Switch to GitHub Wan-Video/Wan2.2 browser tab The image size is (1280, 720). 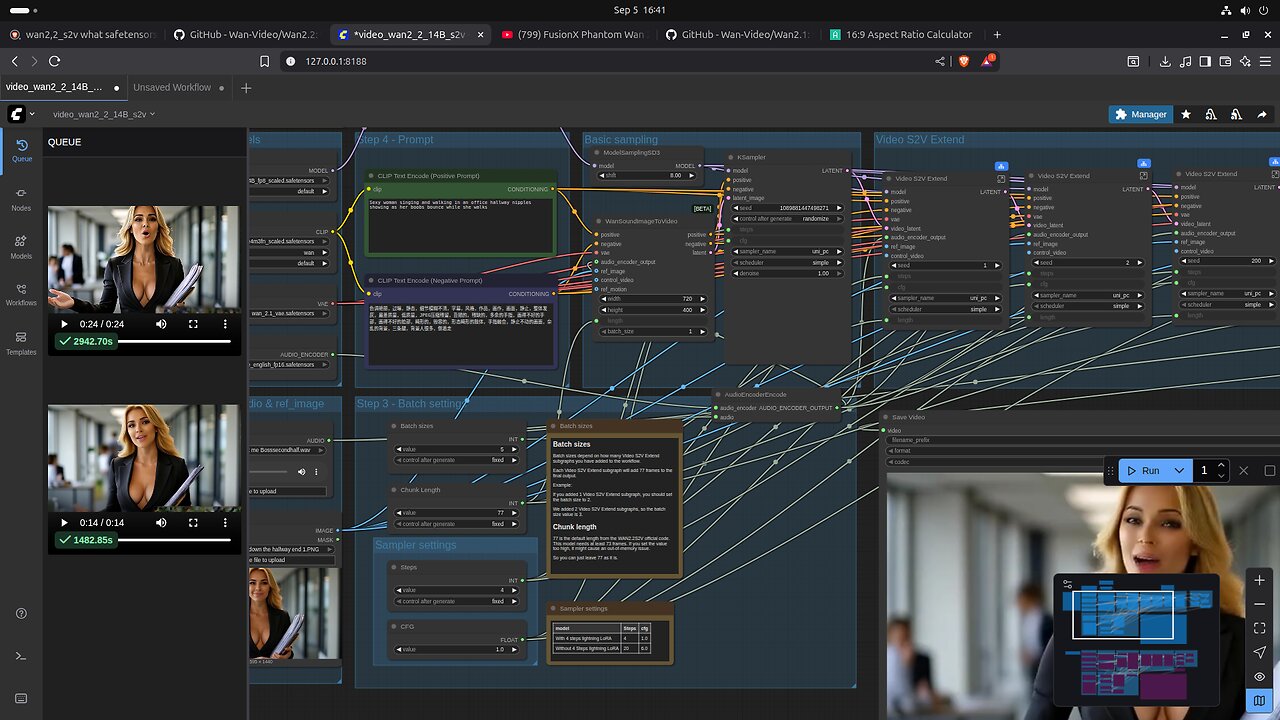[245, 34]
